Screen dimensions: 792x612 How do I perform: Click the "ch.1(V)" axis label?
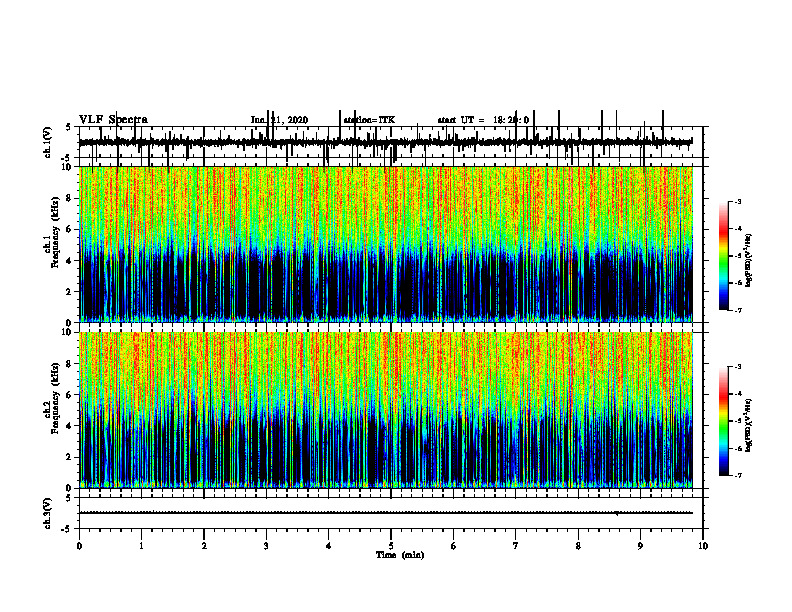pyautogui.click(x=48, y=142)
